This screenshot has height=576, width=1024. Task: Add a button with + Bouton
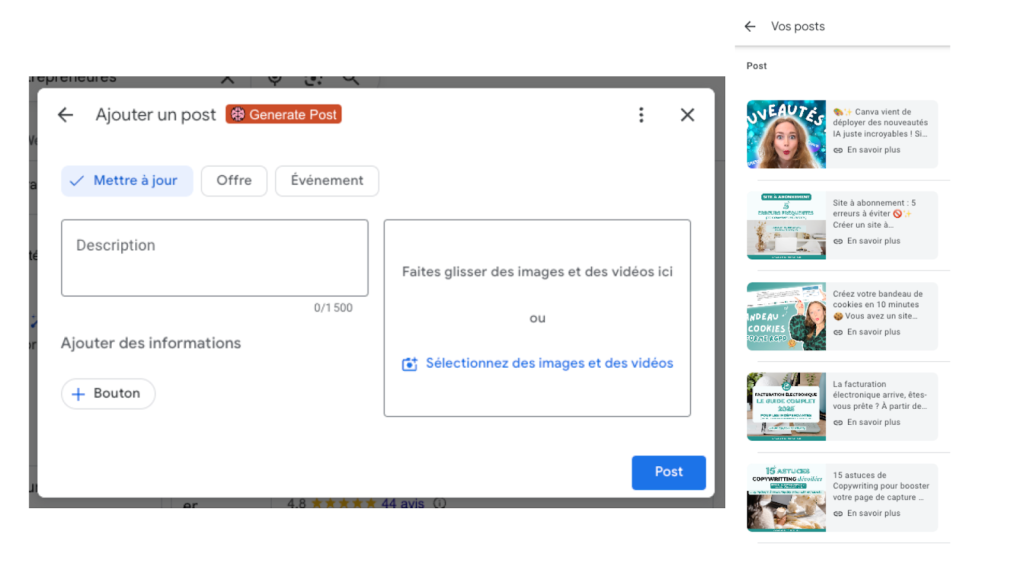(x=108, y=393)
